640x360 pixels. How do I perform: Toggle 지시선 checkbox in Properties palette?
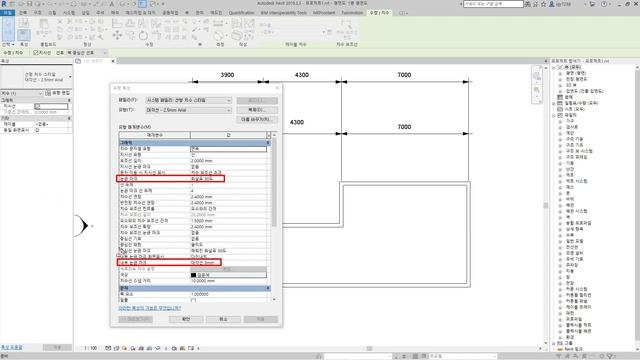click(x=37, y=106)
